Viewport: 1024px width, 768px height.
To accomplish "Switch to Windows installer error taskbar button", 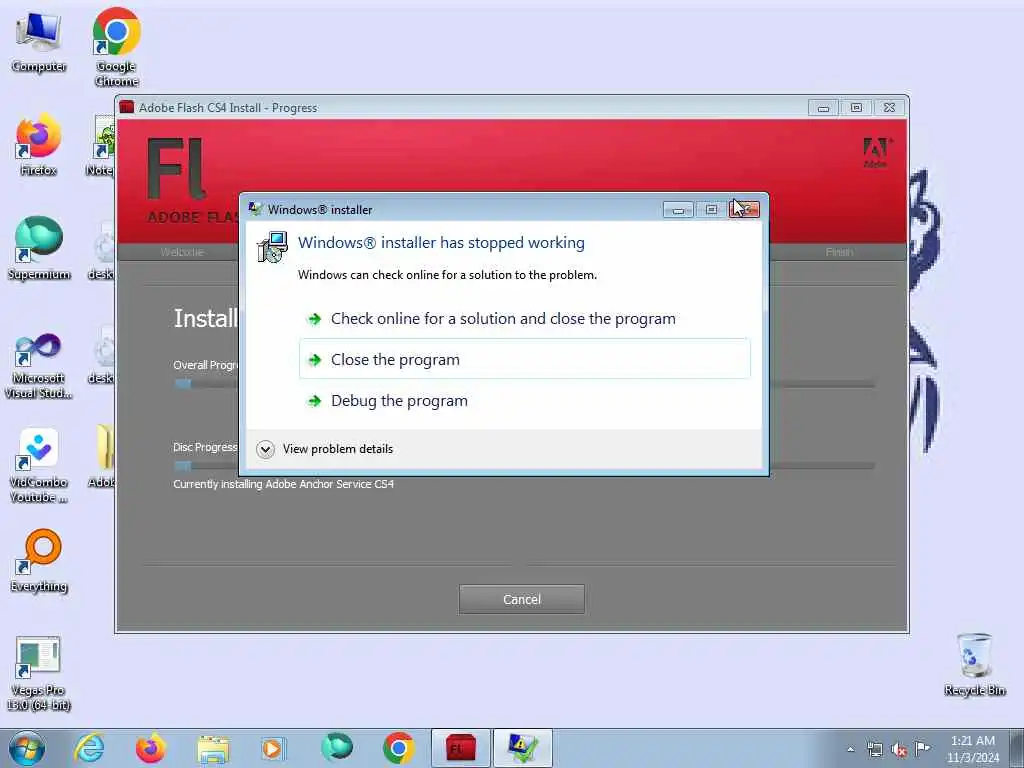I will click(x=522, y=748).
